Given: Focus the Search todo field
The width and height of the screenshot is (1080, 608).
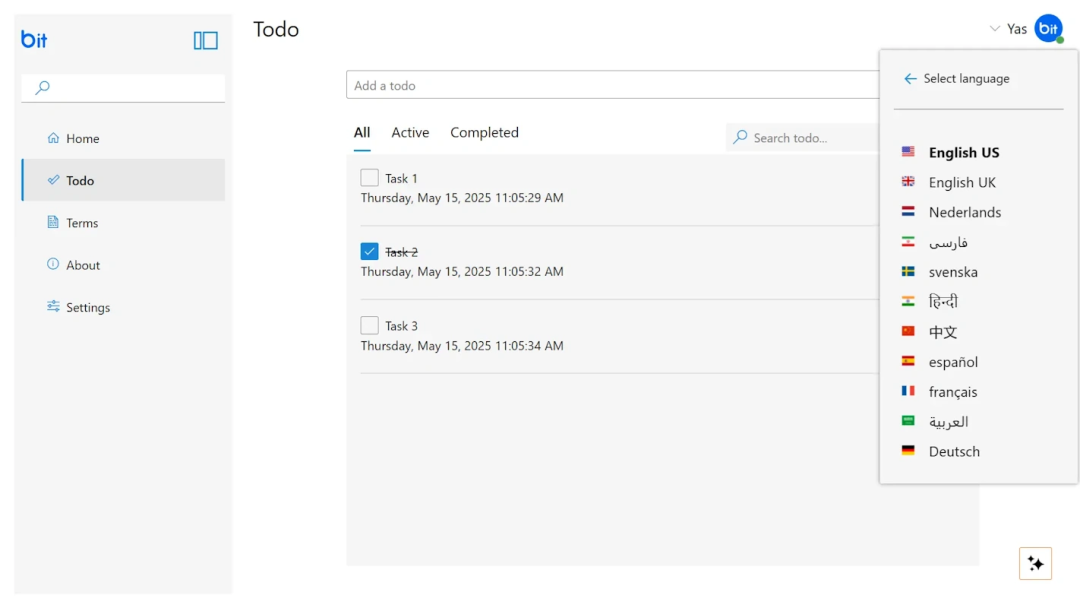Looking at the screenshot, I should pyautogui.click(x=802, y=137).
